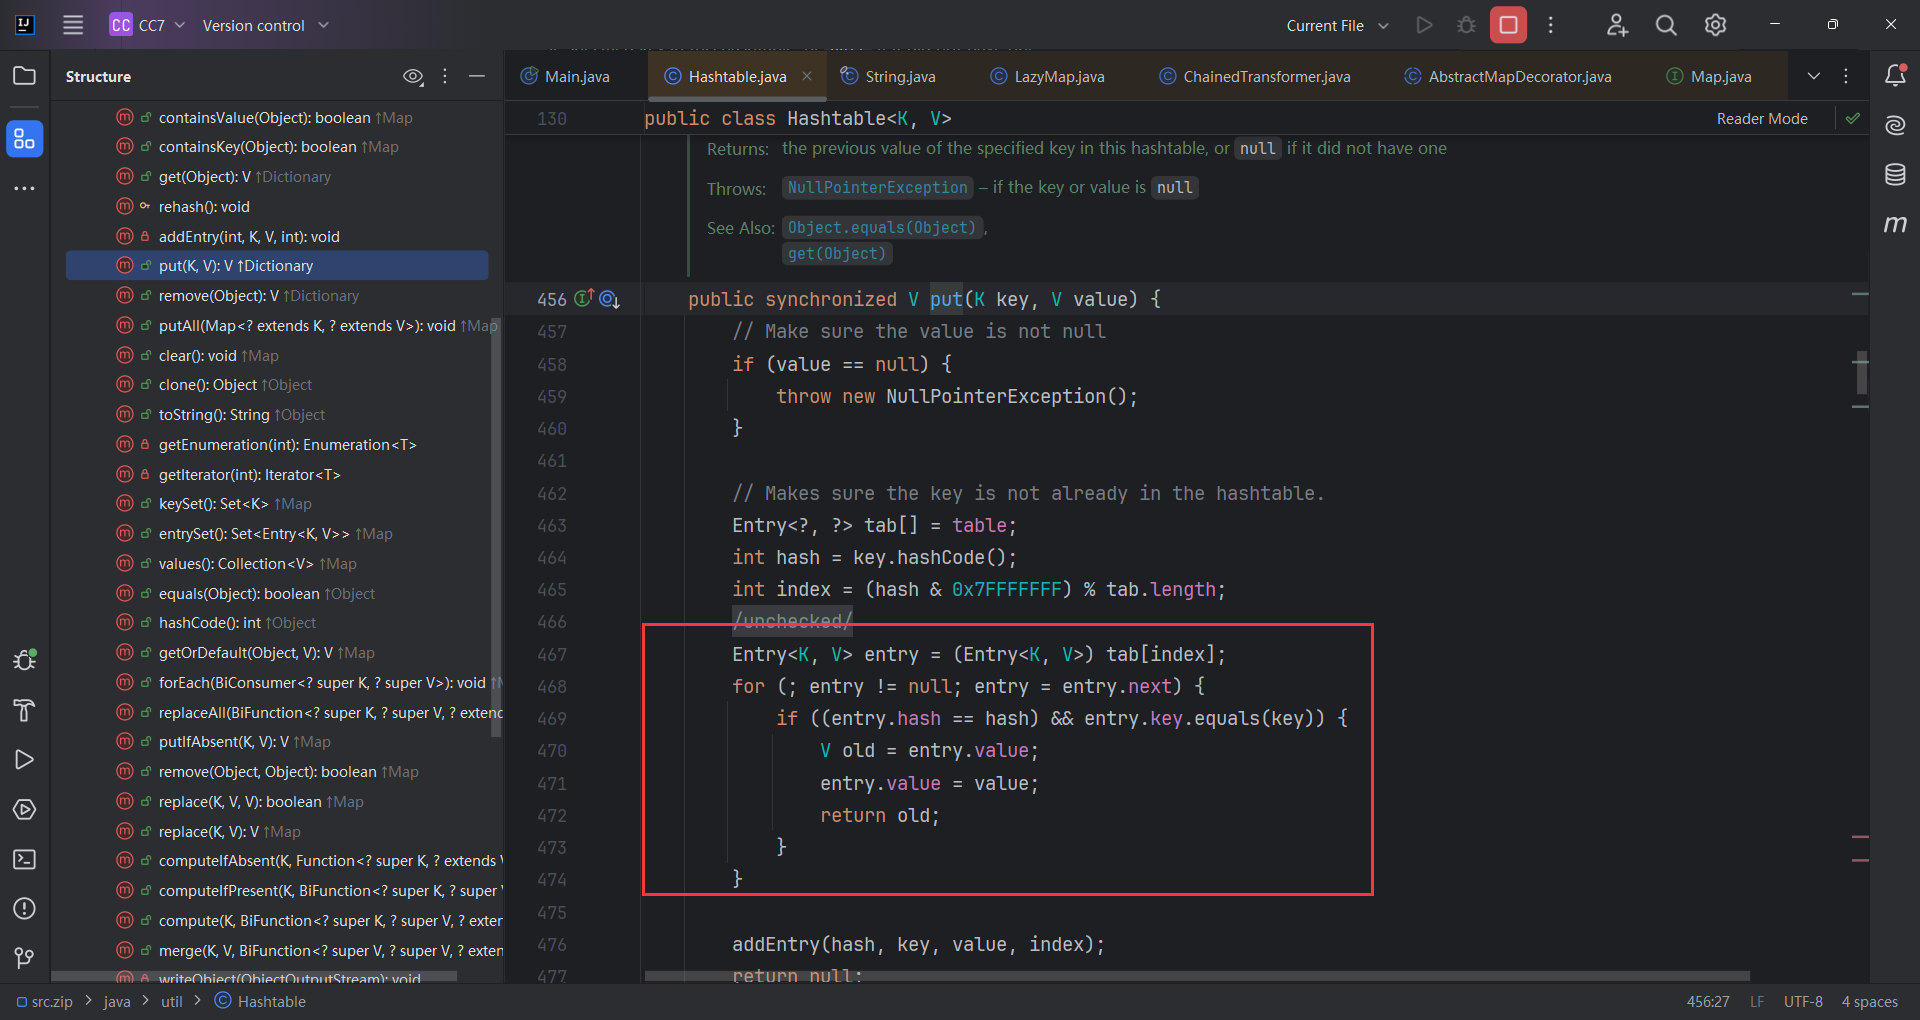Change the 4 spaces indent setting
The width and height of the screenshot is (1920, 1020).
point(1870,1001)
